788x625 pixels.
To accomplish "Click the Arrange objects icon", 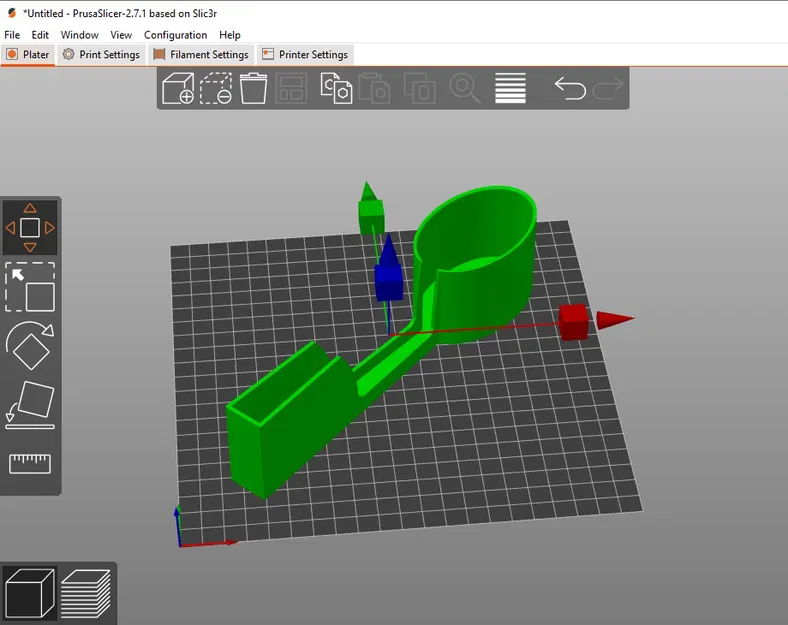I will click(x=291, y=88).
